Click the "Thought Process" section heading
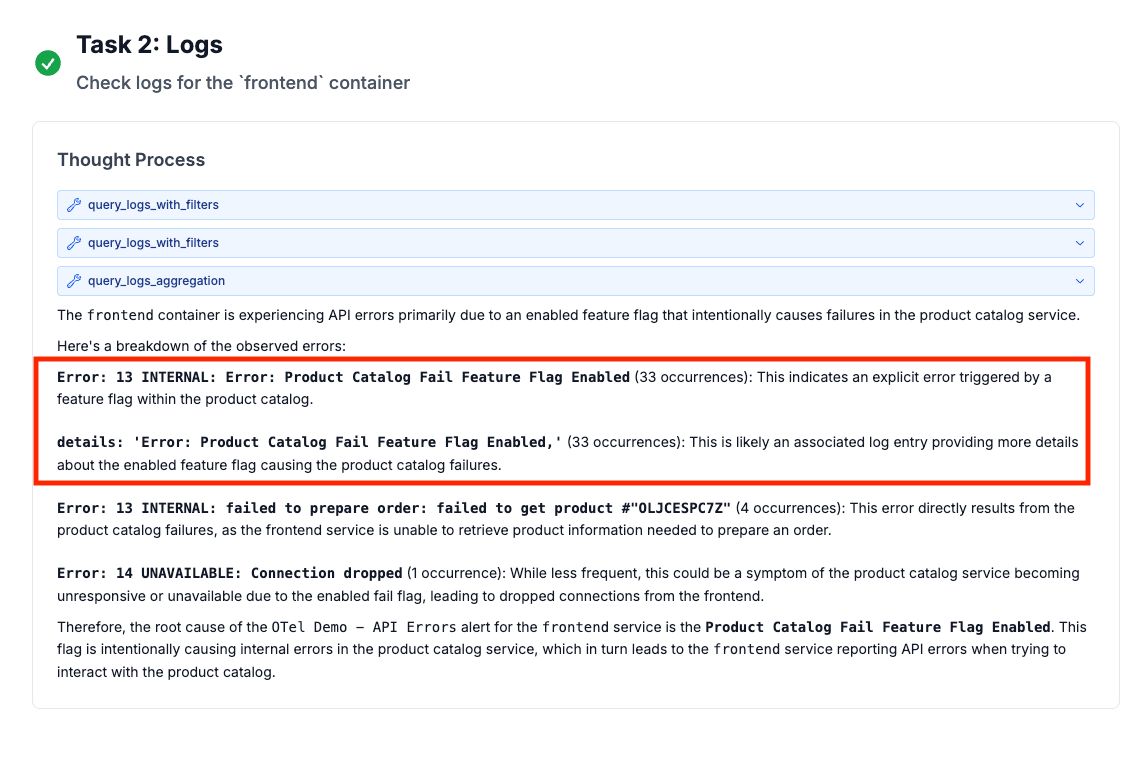Screen dimensions: 1136x766 (x=131, y=160)
